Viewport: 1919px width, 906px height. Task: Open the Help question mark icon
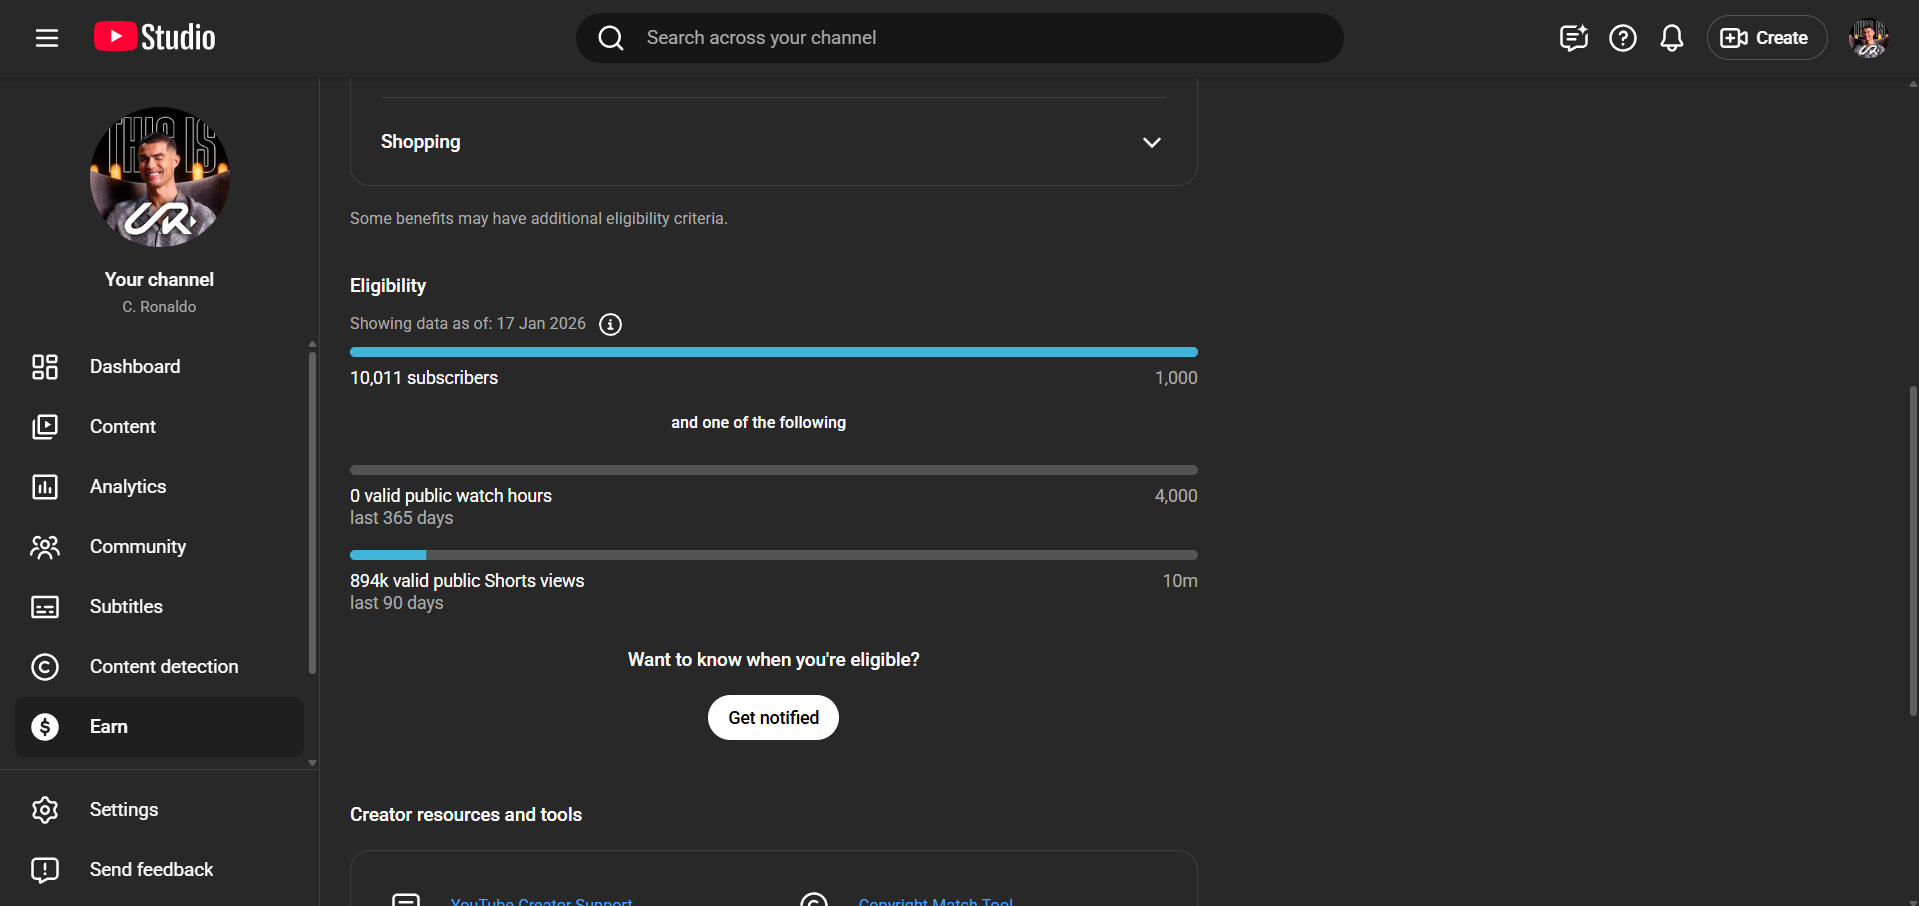pyautogui.click(x=1622, y=38)
